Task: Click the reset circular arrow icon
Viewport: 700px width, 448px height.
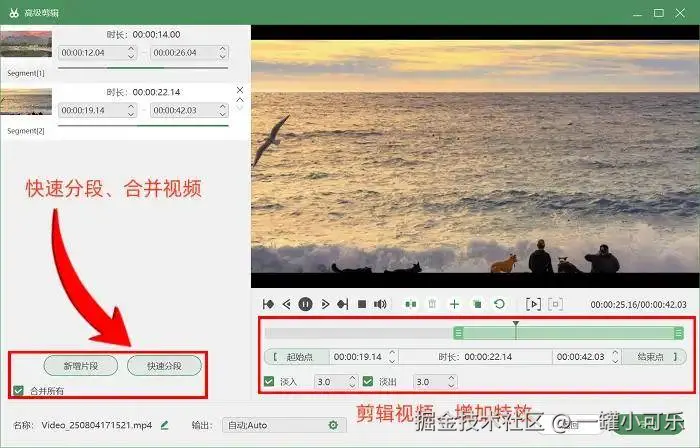Action: (499, 304)
